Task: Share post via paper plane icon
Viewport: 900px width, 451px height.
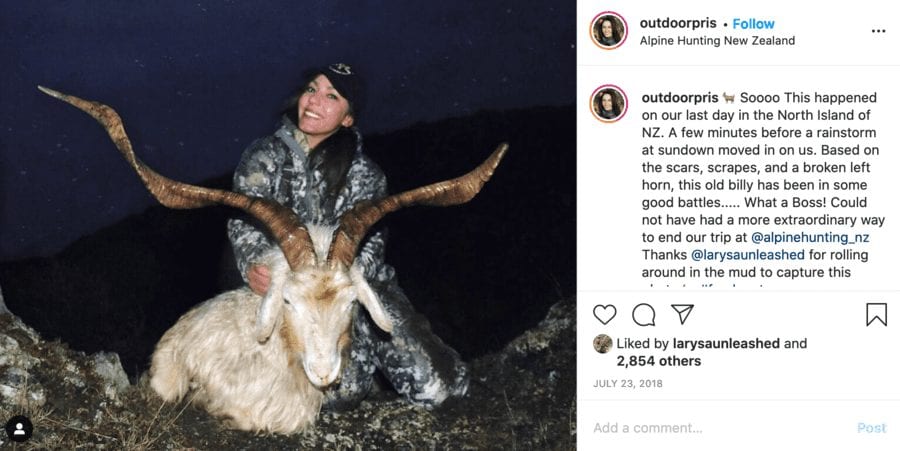Action: (x=682, y=315)
